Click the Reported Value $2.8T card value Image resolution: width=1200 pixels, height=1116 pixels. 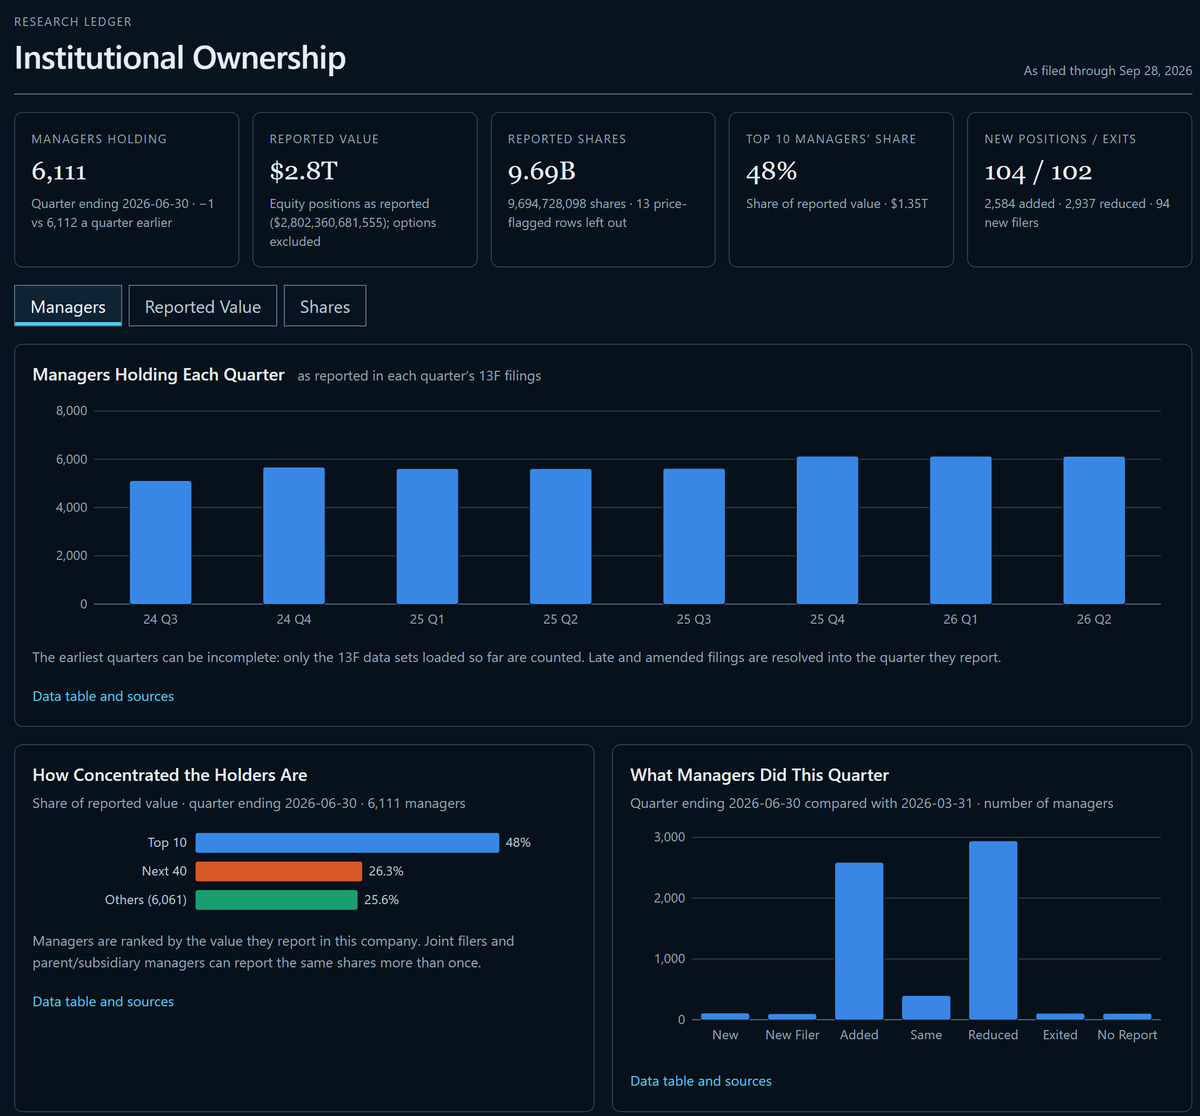(x=303, y=171)
